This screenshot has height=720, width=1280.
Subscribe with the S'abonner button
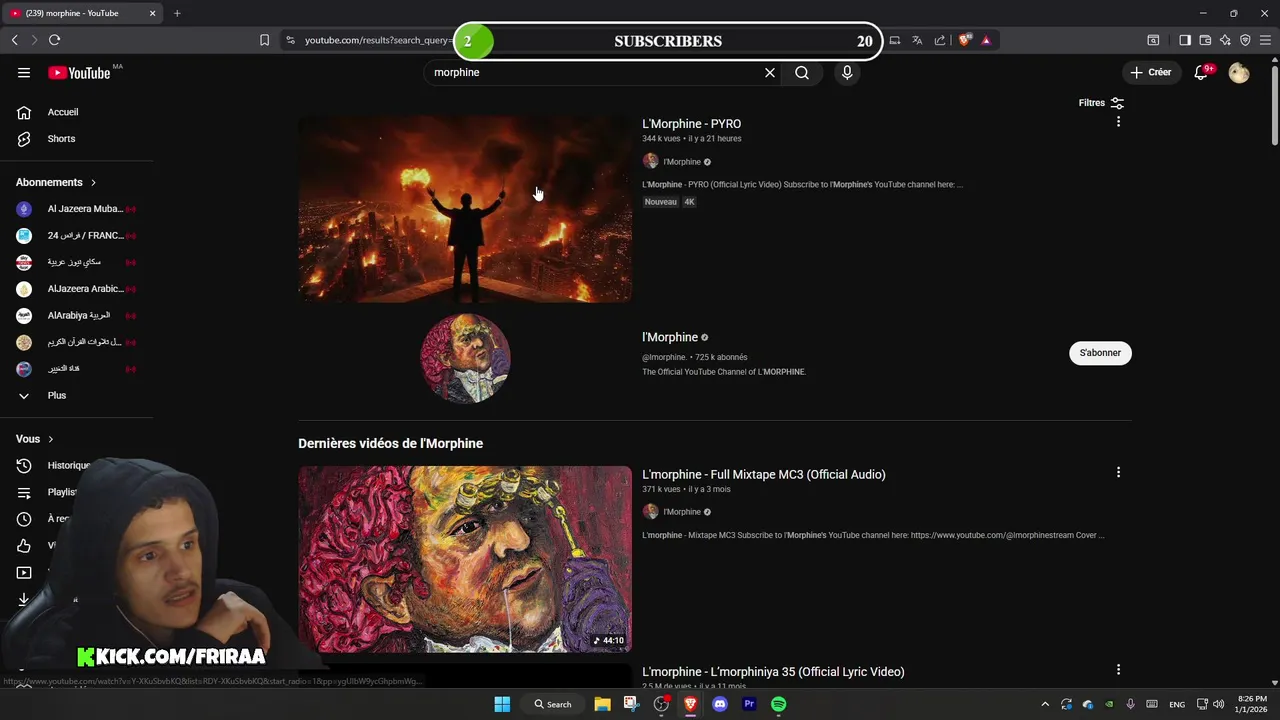pos(1100,353)
